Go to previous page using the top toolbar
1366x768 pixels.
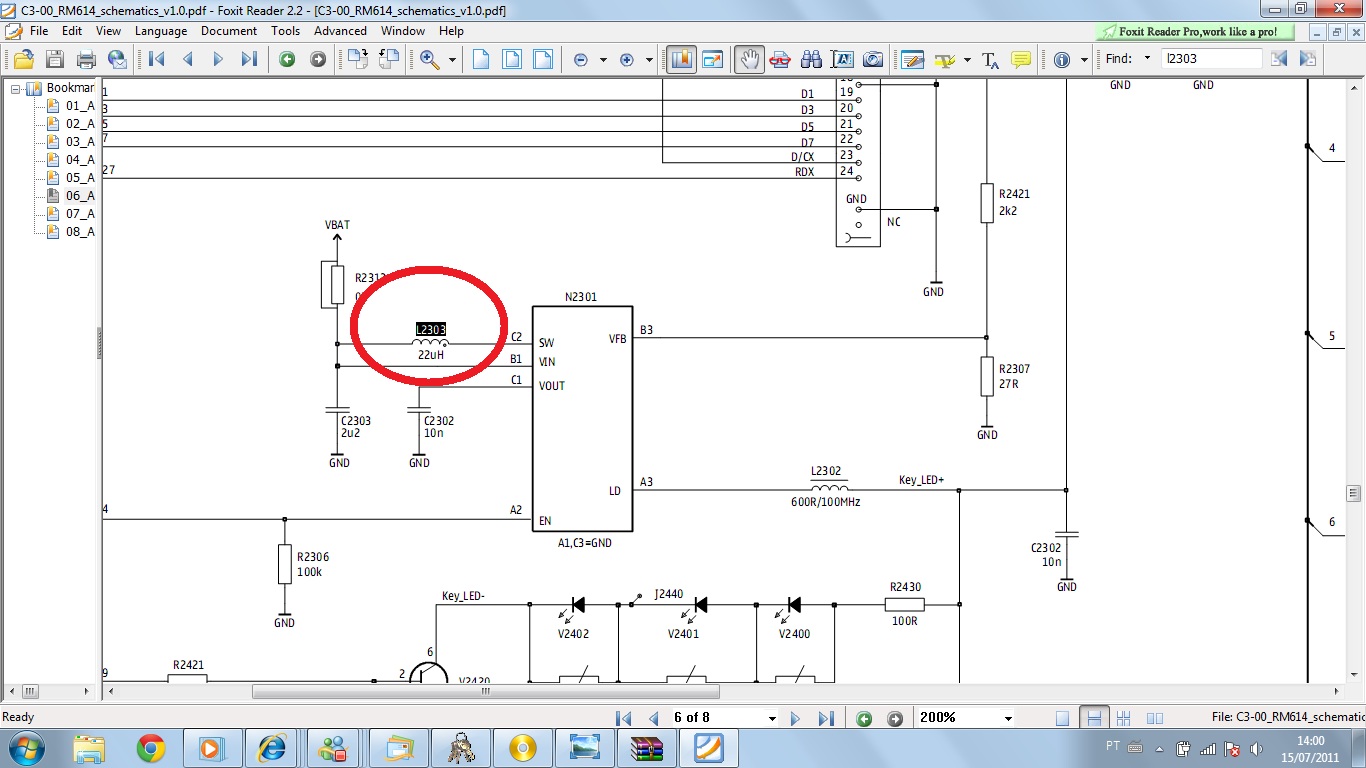pyautogui.click(x=188, y=59)
